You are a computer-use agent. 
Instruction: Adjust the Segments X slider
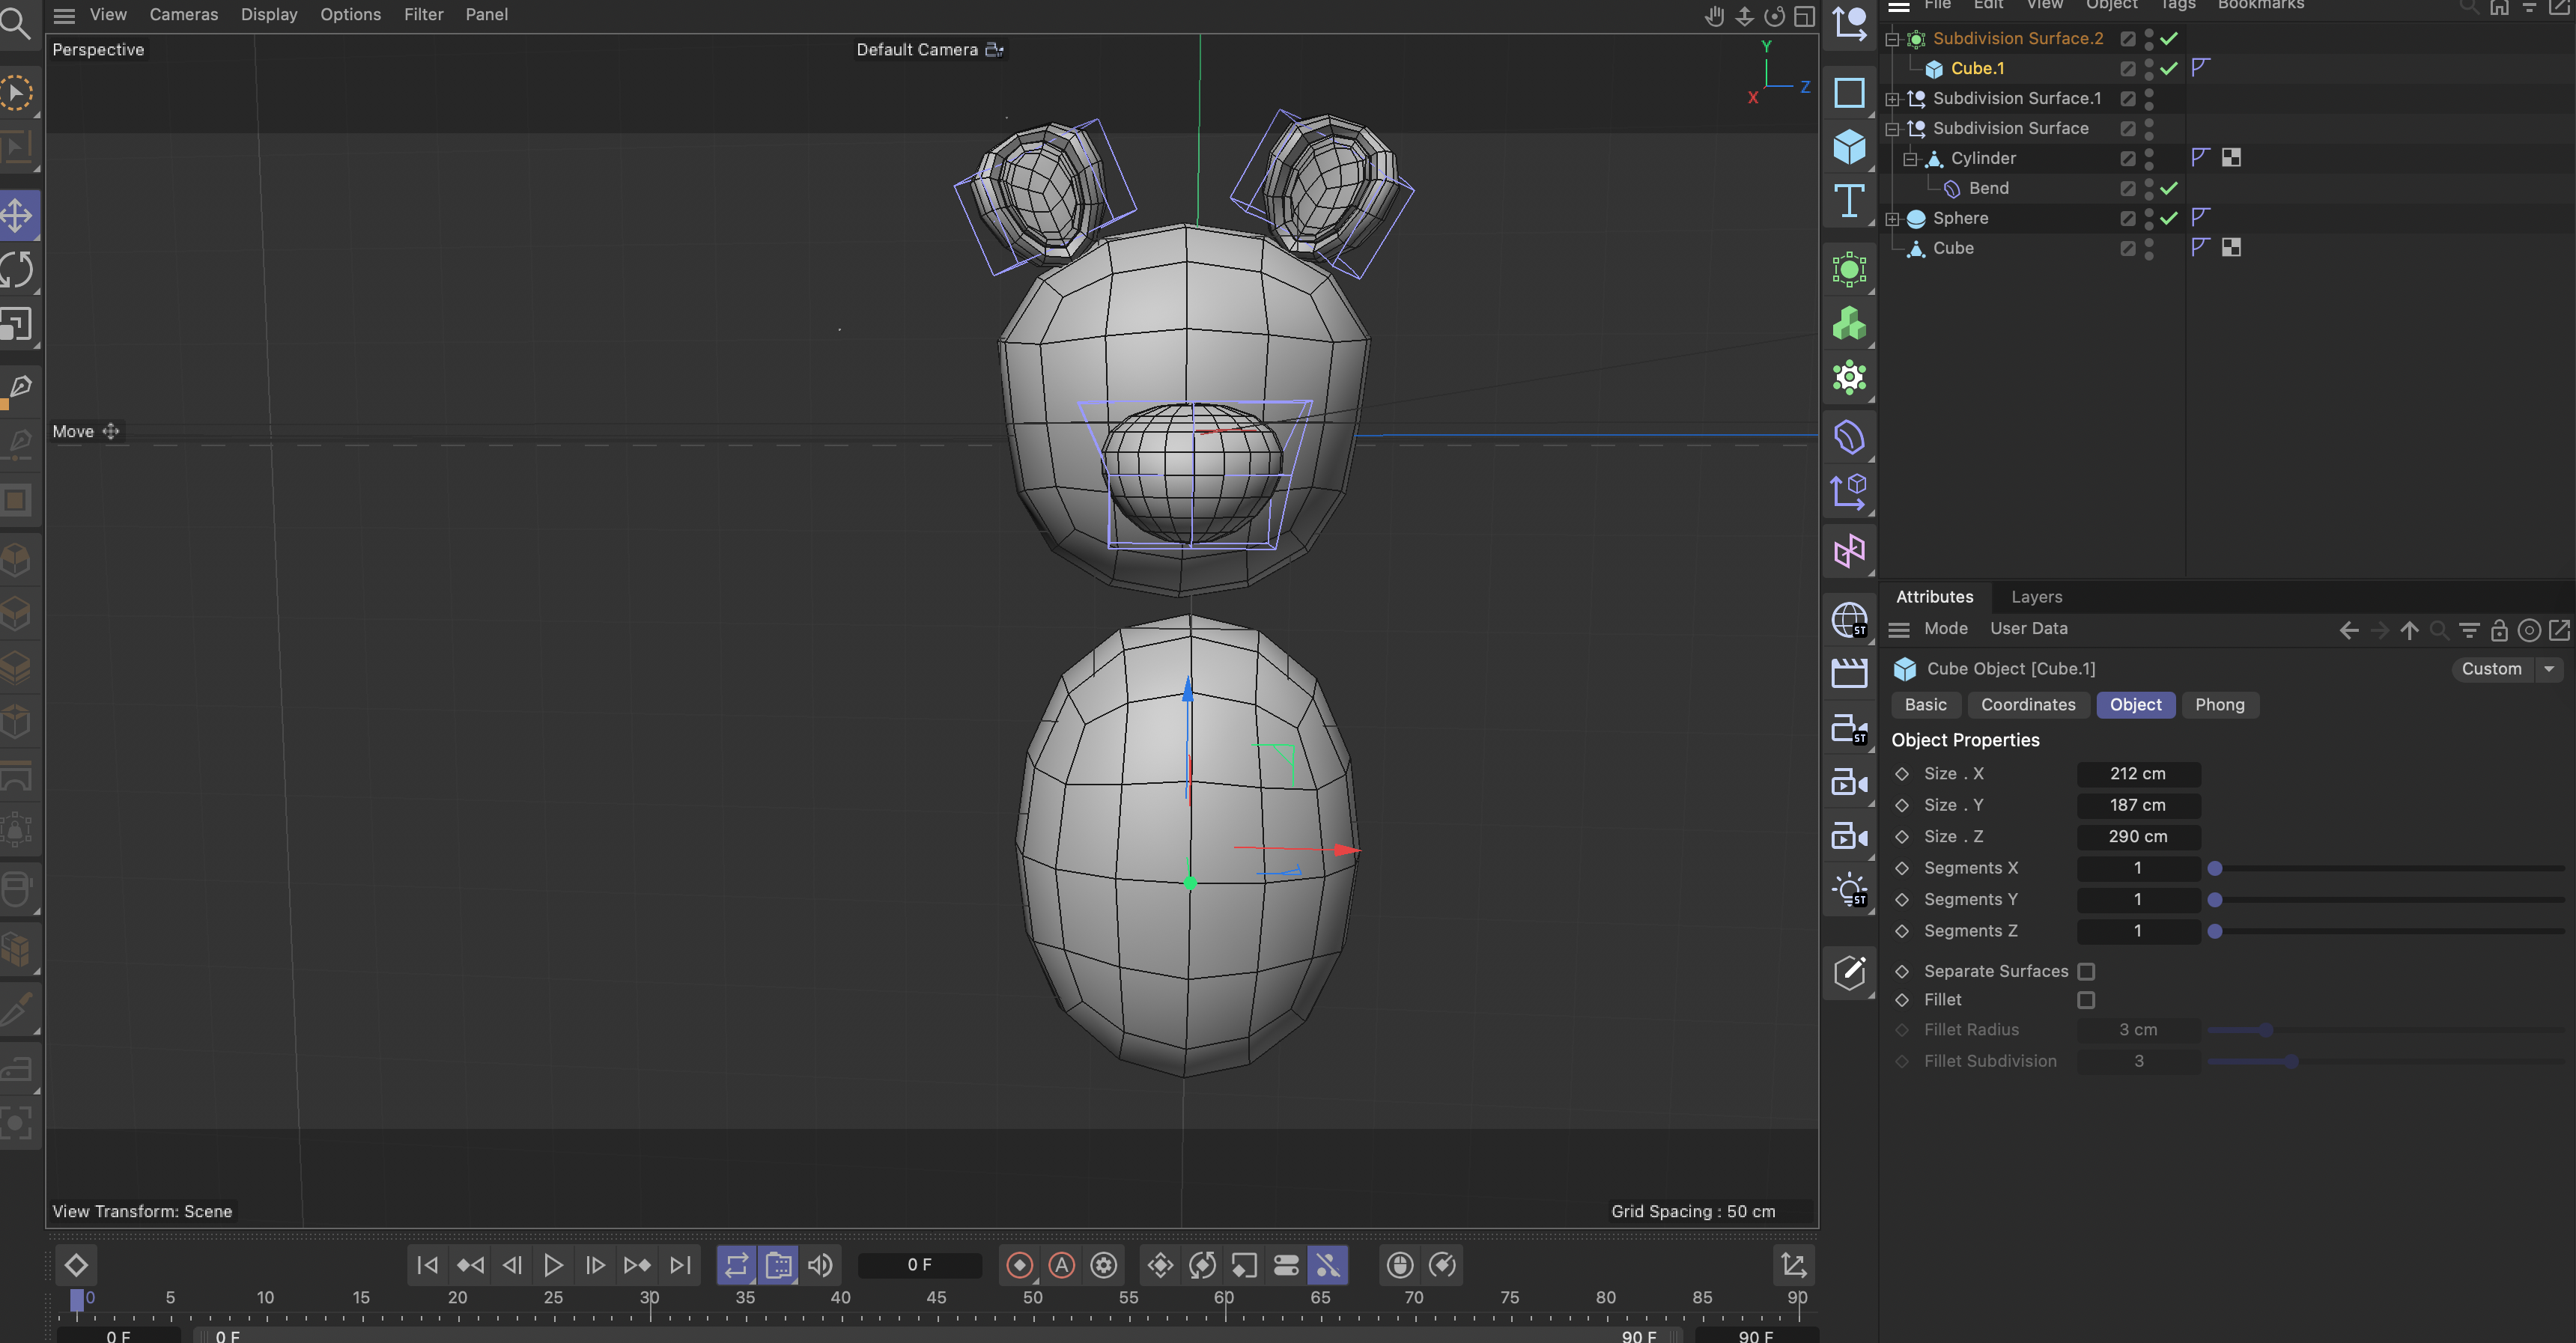[2215, 868]
